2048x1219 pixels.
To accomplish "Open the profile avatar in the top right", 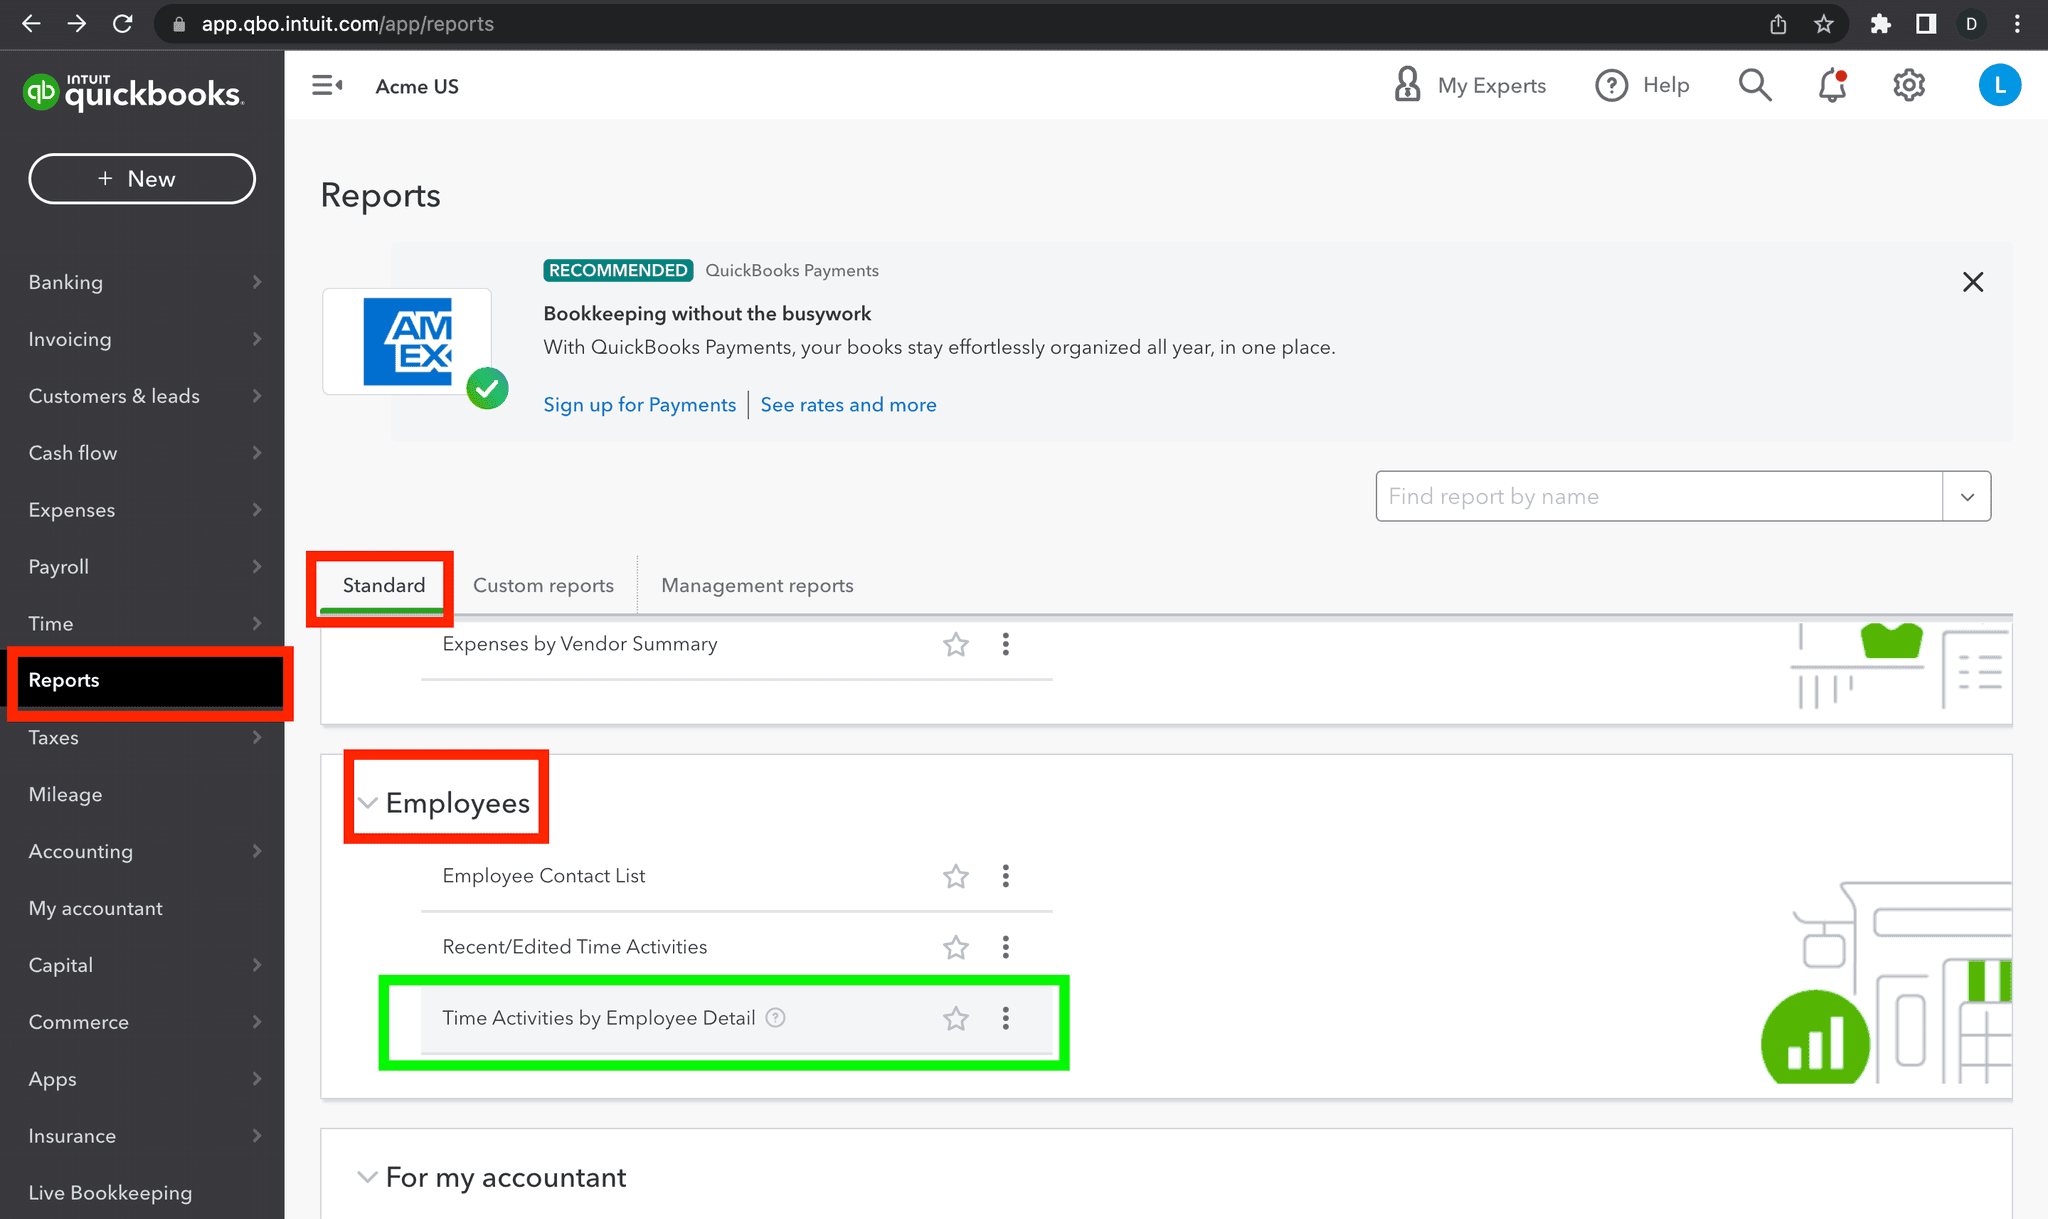I will tap(1999, 85).
